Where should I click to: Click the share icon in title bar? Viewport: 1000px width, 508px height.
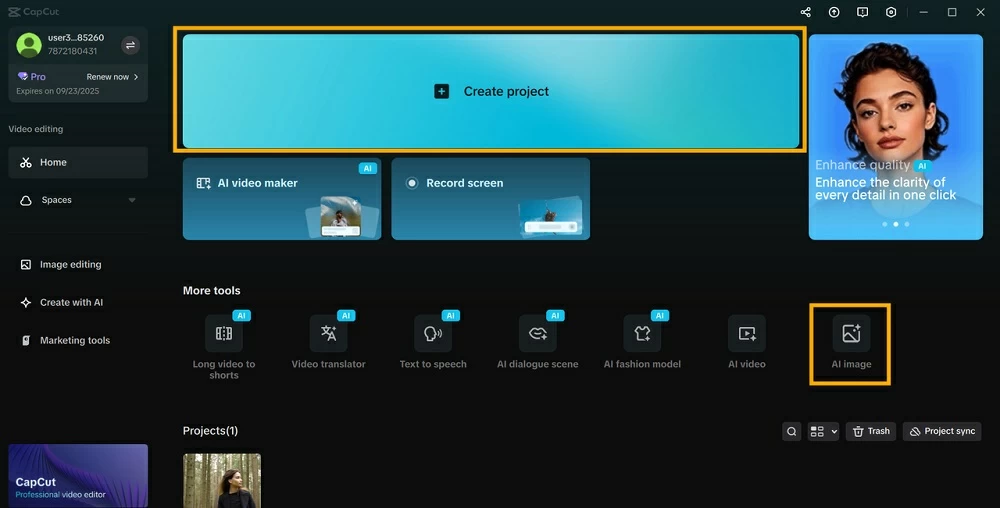click(x=806, y=12)
